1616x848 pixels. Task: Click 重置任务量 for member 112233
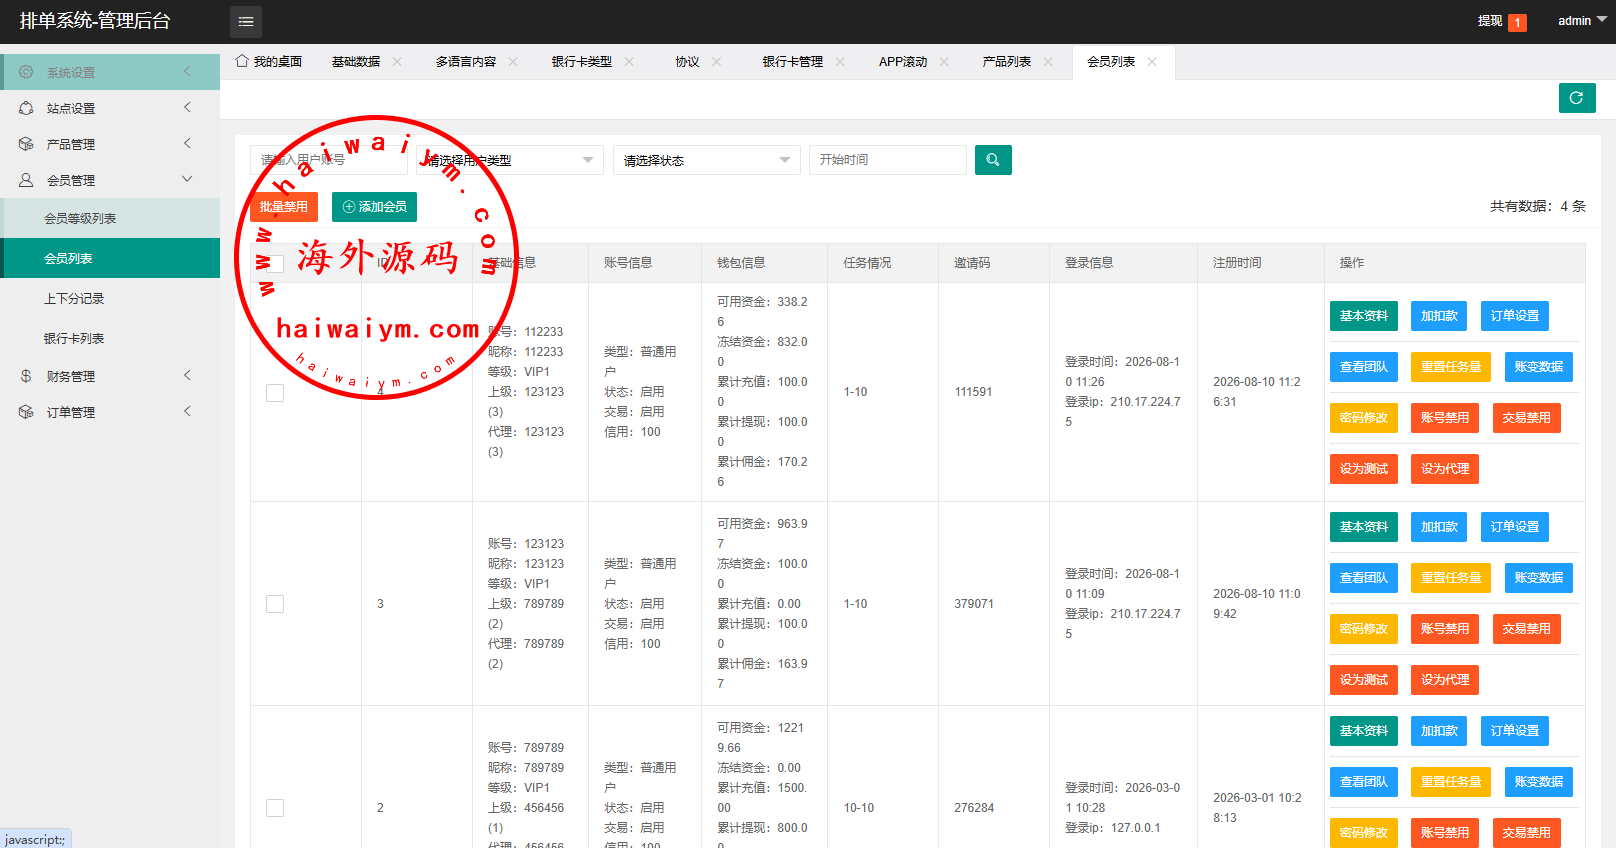(x=1451, y=367)
